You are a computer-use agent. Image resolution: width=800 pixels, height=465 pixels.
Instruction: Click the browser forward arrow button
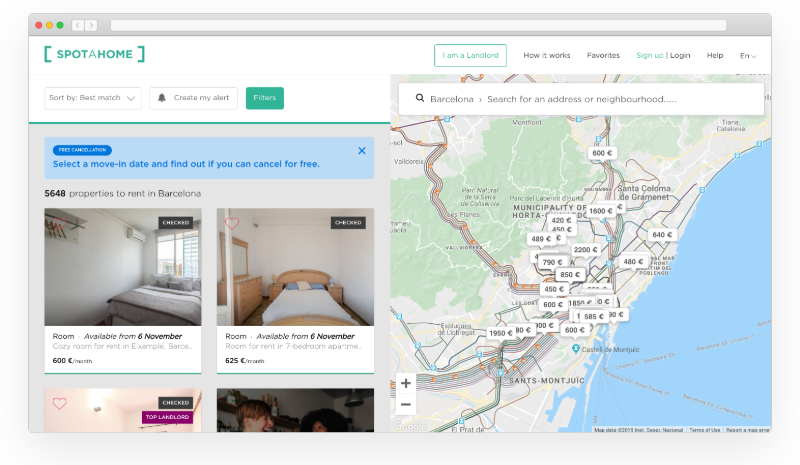tap(91, 25)
